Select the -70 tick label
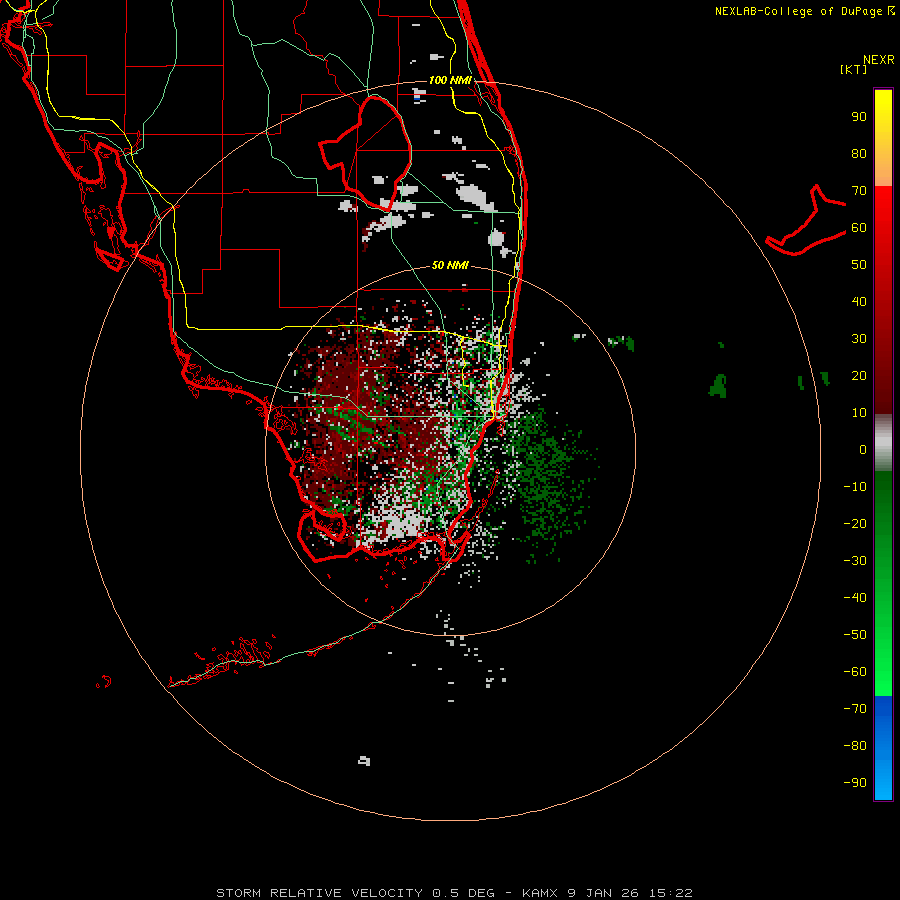 click(x=855, y=708)
